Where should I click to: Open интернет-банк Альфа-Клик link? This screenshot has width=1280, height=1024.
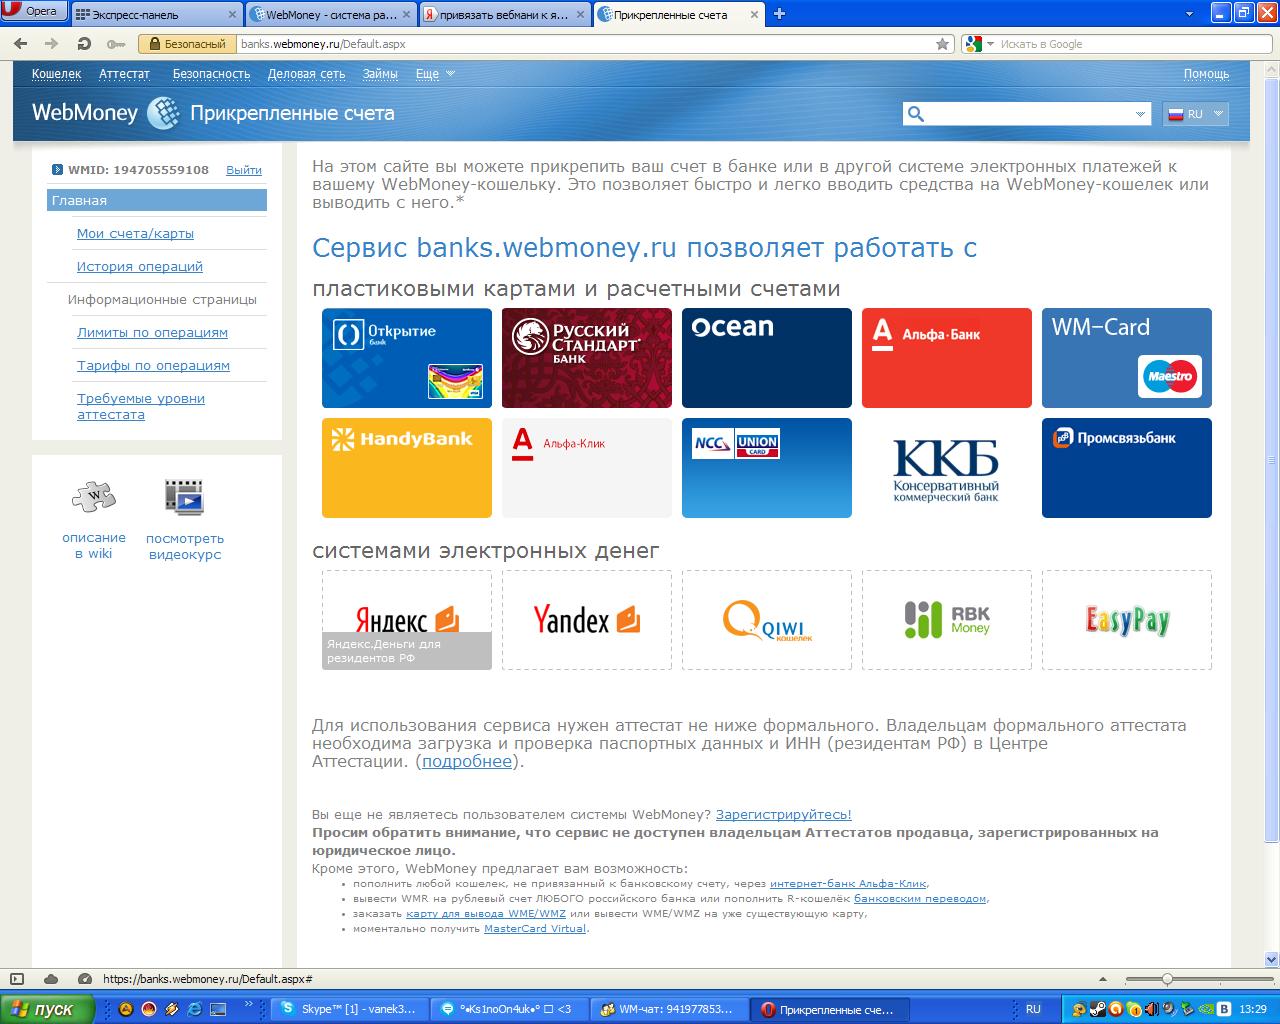point(848,884)
